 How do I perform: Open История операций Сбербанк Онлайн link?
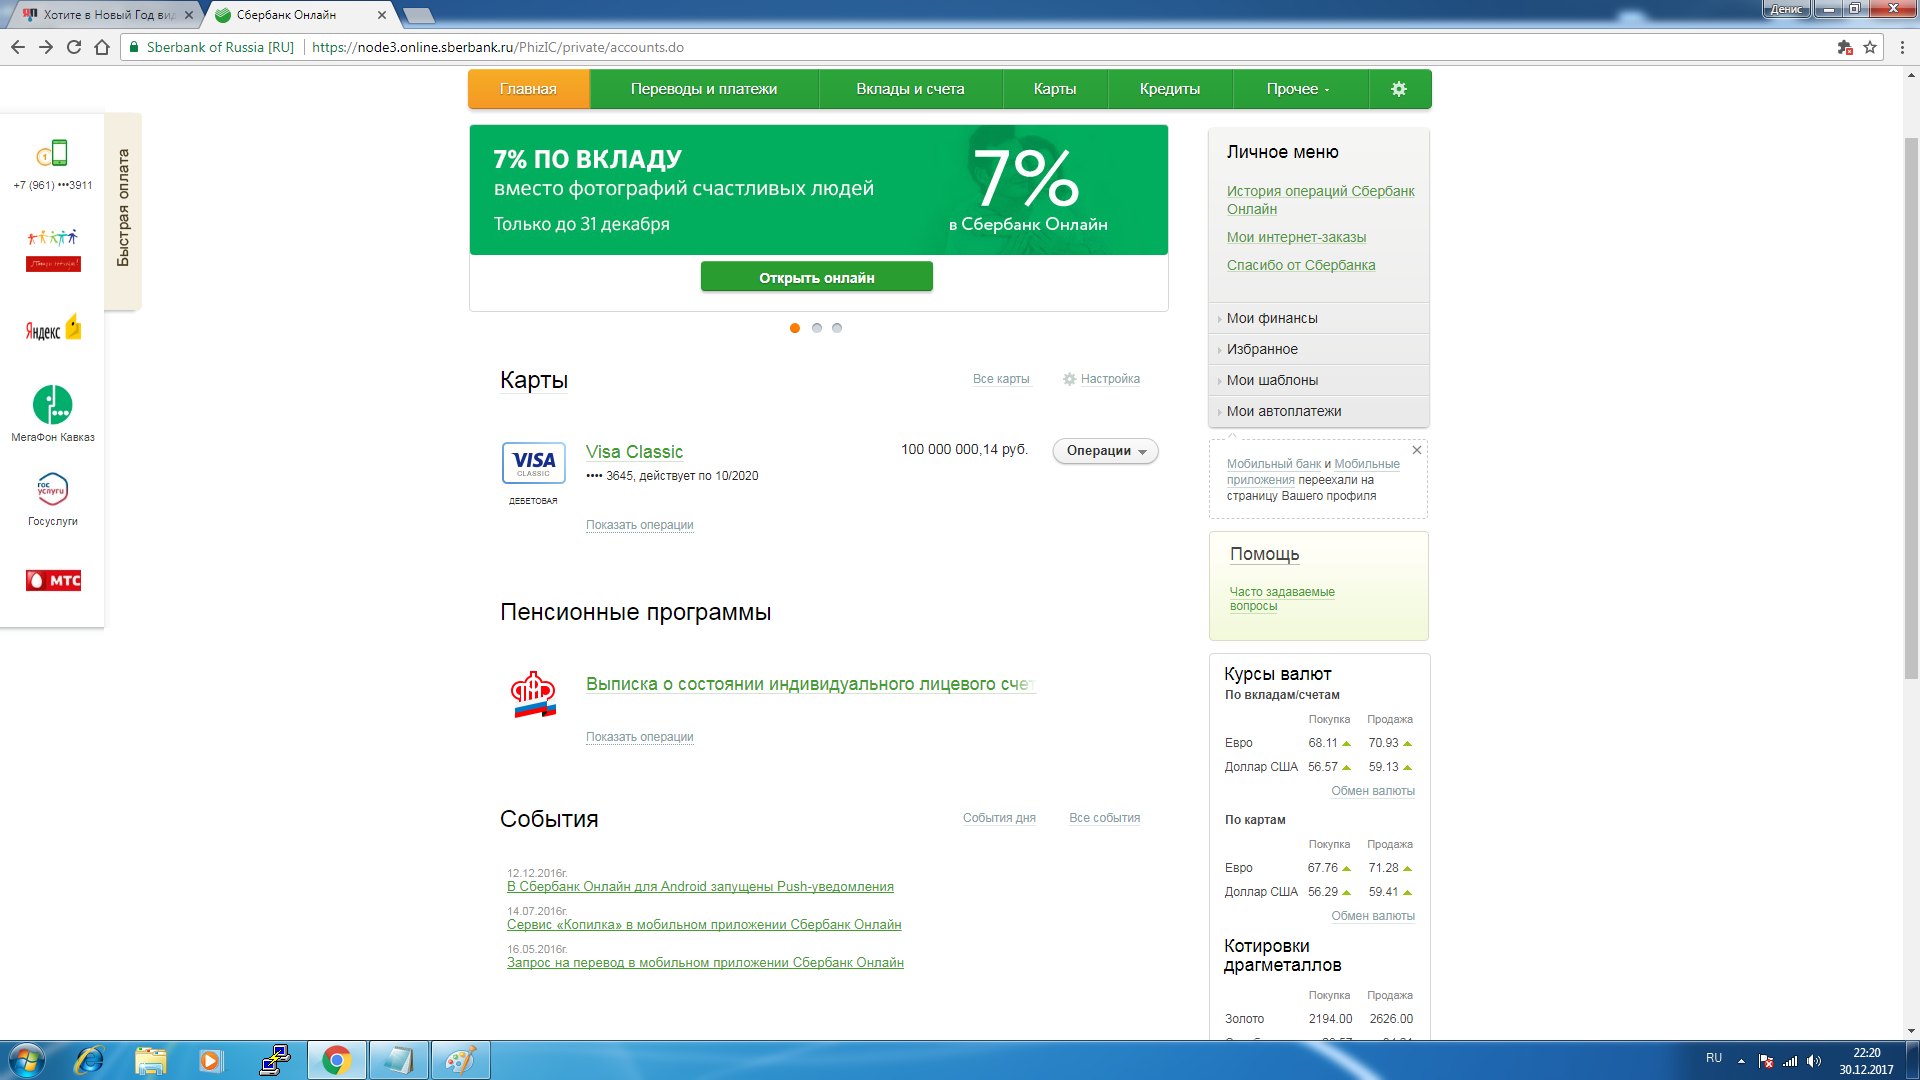coord(1321,200)
